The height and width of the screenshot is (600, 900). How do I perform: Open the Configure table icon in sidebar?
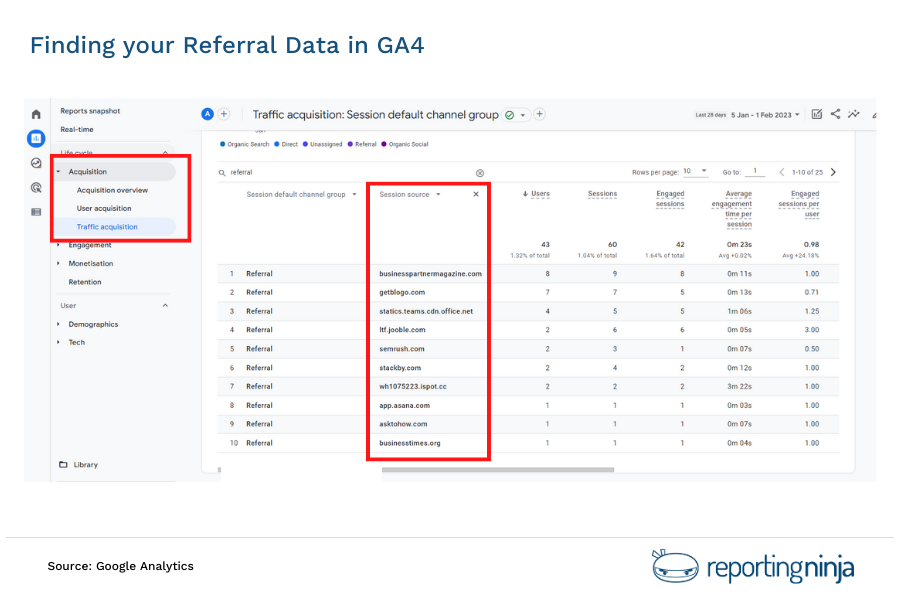(36, 212)
